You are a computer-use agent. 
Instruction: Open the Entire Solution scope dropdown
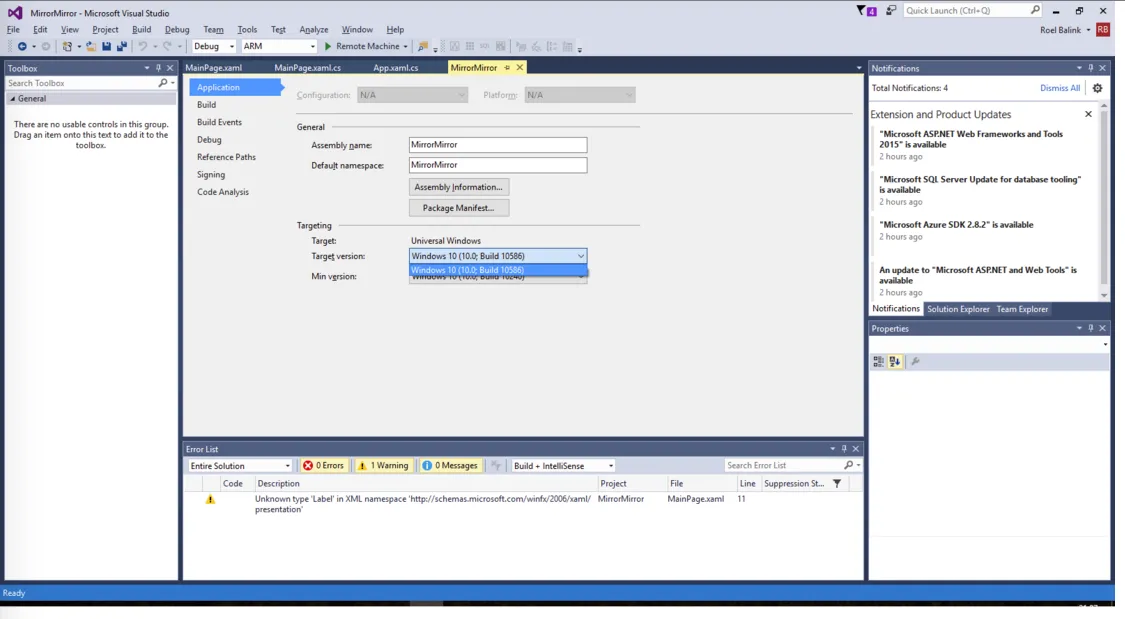pos(240,466)
